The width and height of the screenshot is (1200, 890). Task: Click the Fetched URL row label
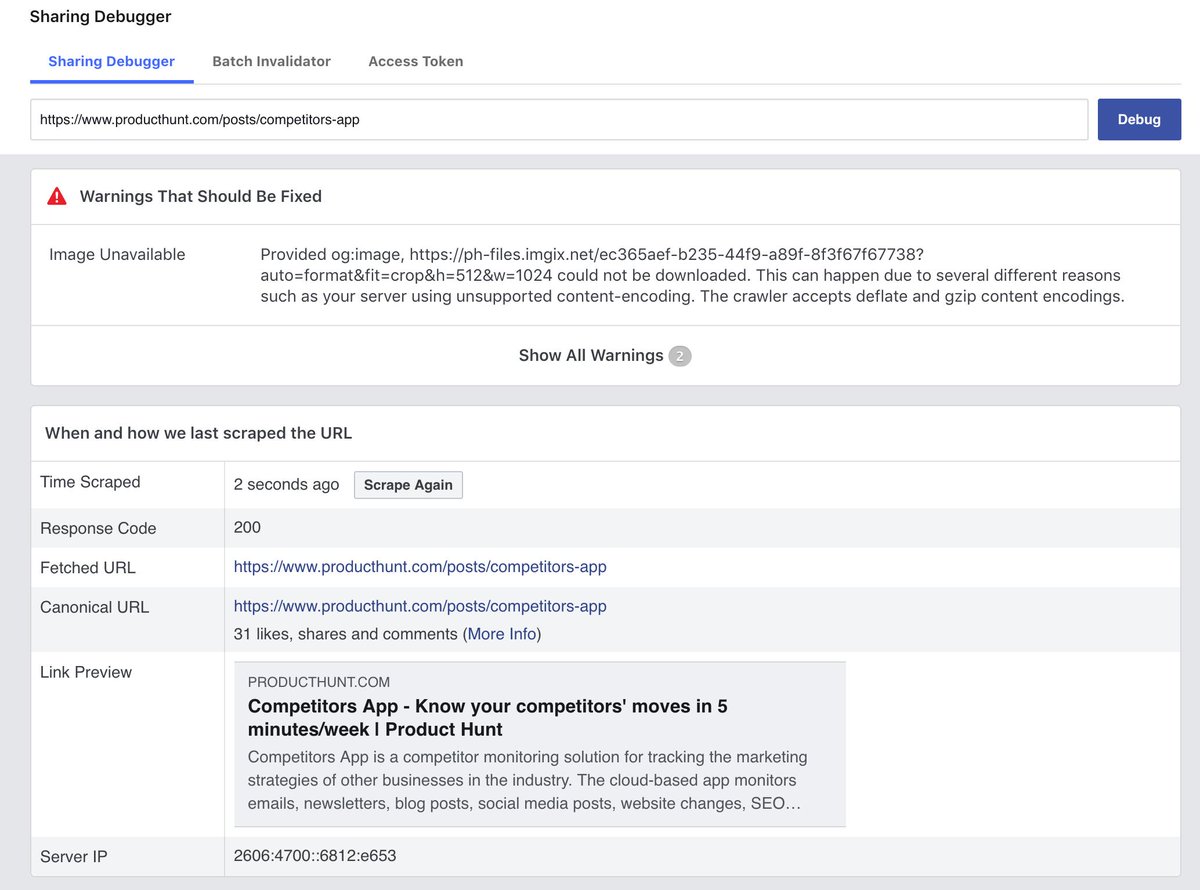coord(88,568)
